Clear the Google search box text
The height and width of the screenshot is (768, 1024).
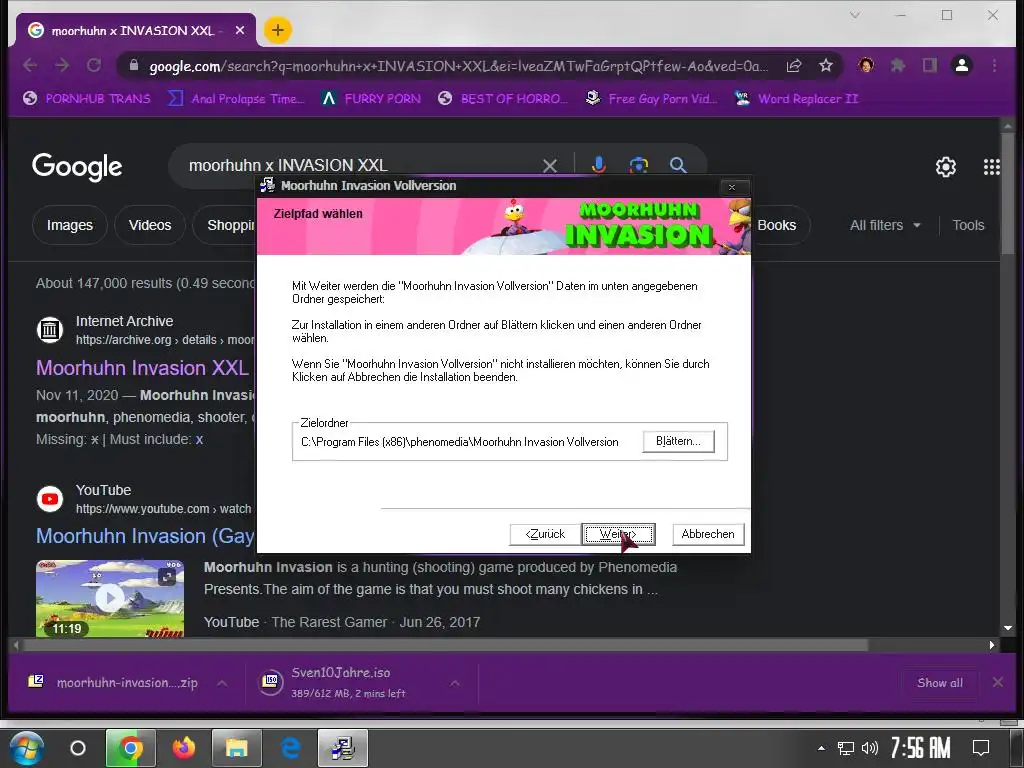(550, 166)
